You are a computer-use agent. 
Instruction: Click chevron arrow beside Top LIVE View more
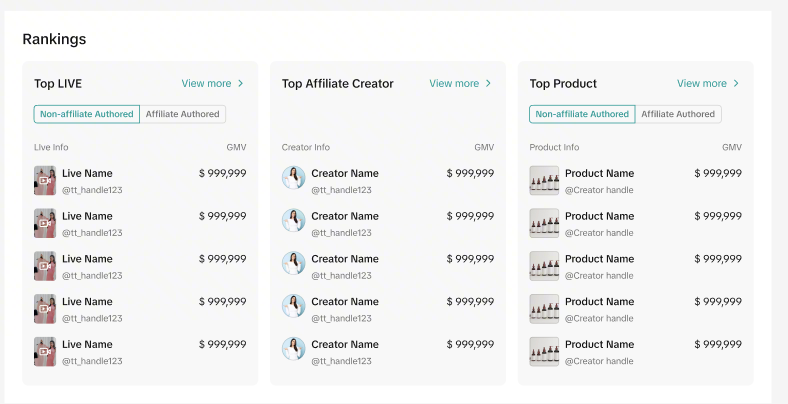coord(241,84)
